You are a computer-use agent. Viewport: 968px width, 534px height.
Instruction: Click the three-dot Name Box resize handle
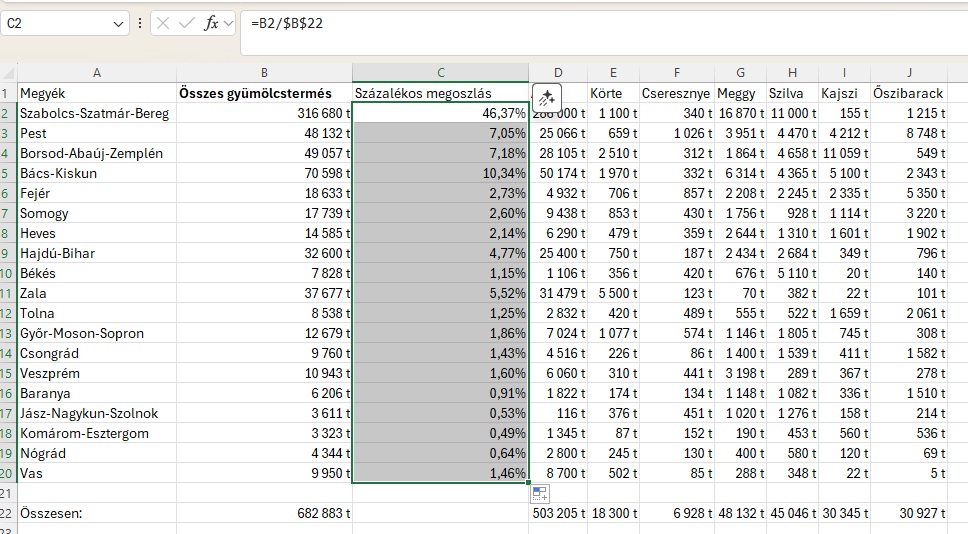tap(140, 23)
